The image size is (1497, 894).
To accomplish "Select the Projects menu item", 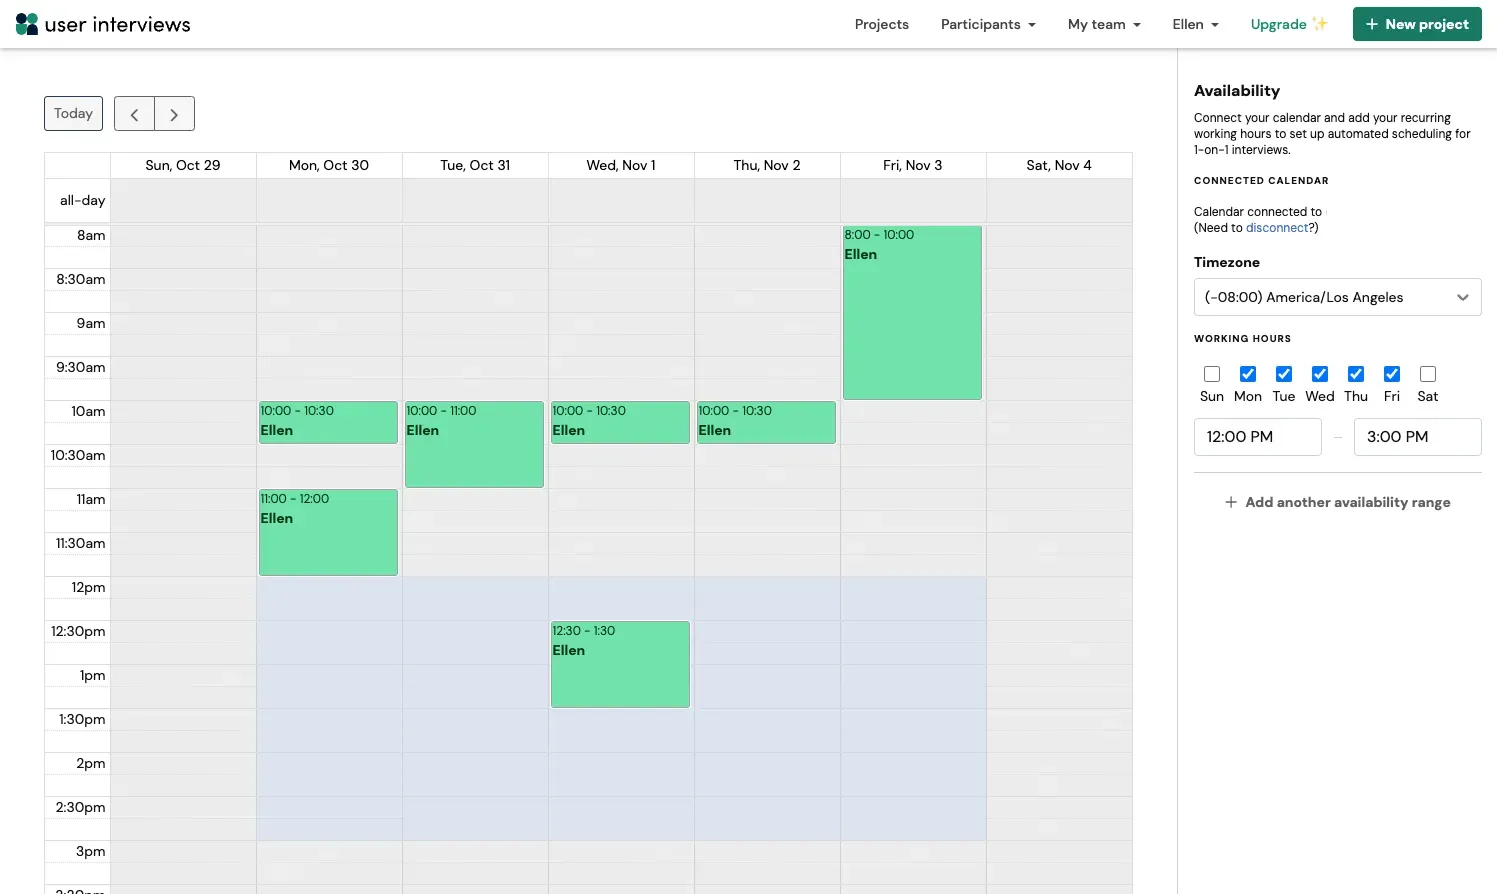I will pyautogui.click(x=881, y=24).
